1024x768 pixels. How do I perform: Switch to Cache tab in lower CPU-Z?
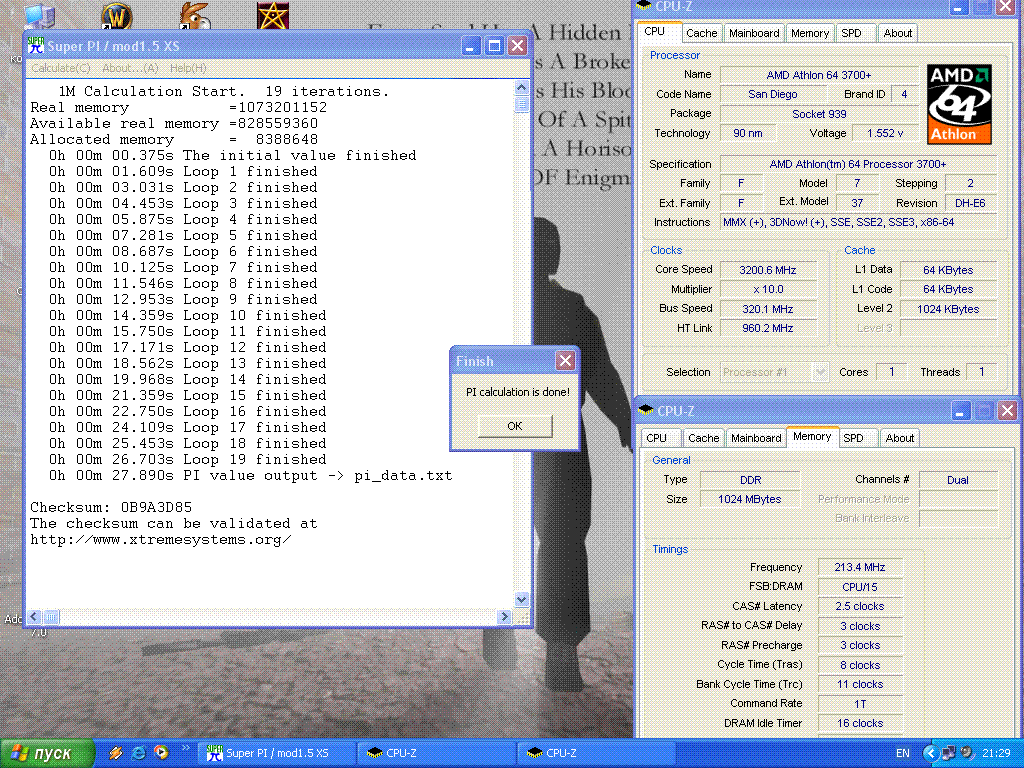click(703, 438)
